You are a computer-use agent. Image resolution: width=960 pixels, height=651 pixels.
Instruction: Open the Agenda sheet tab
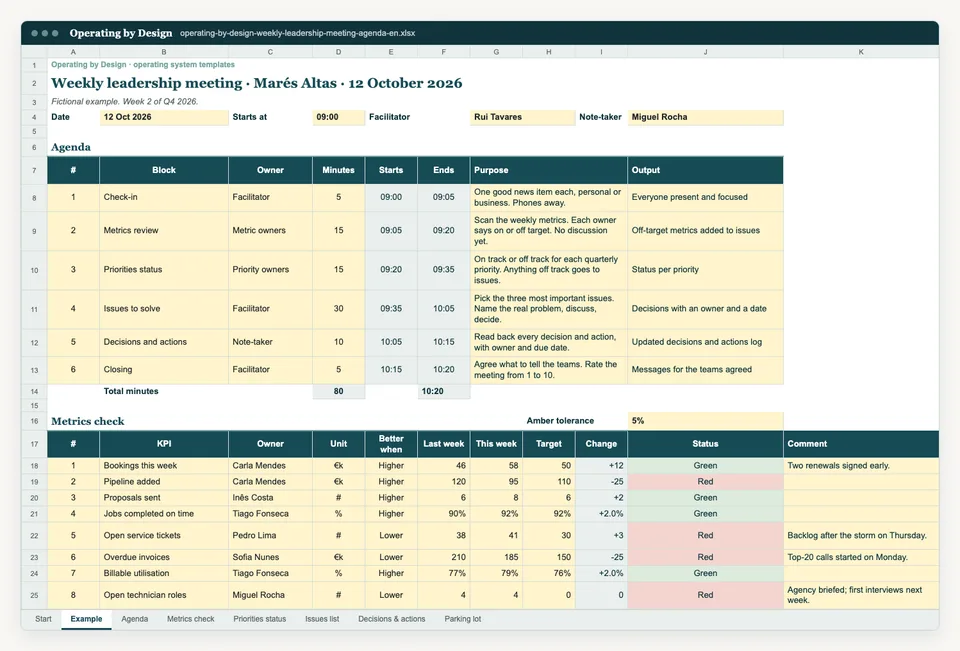pos(135,619)
